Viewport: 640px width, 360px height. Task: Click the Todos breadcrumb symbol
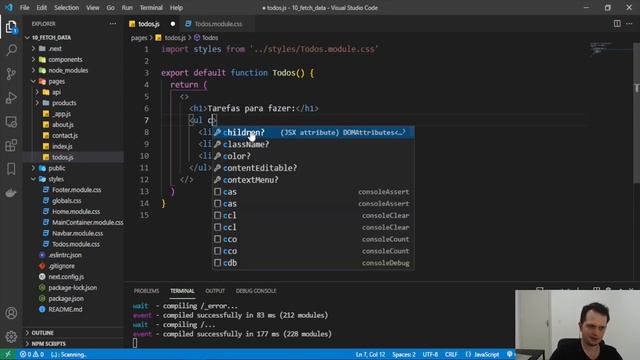tap(206, 38)
